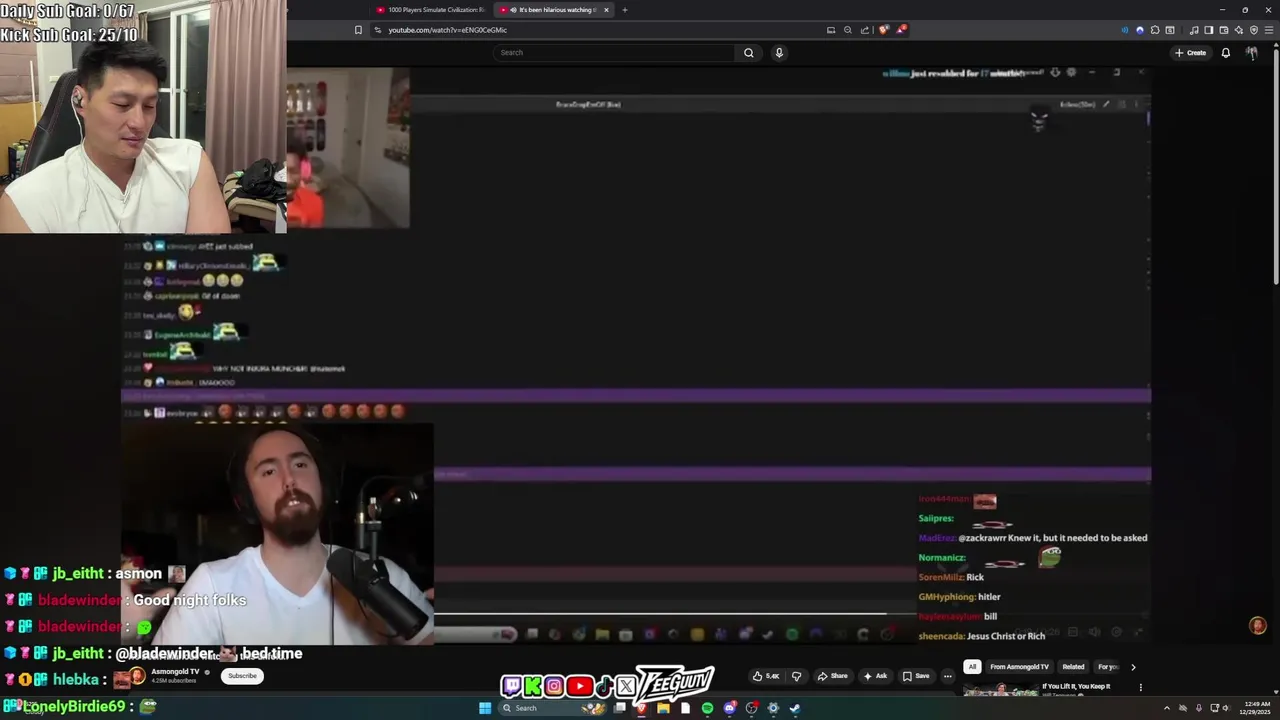Click If You Lift It, You Keep It title
The height and width of the screenshot is (720, 1280).
pyautogui.click(x=1076, y=687)
